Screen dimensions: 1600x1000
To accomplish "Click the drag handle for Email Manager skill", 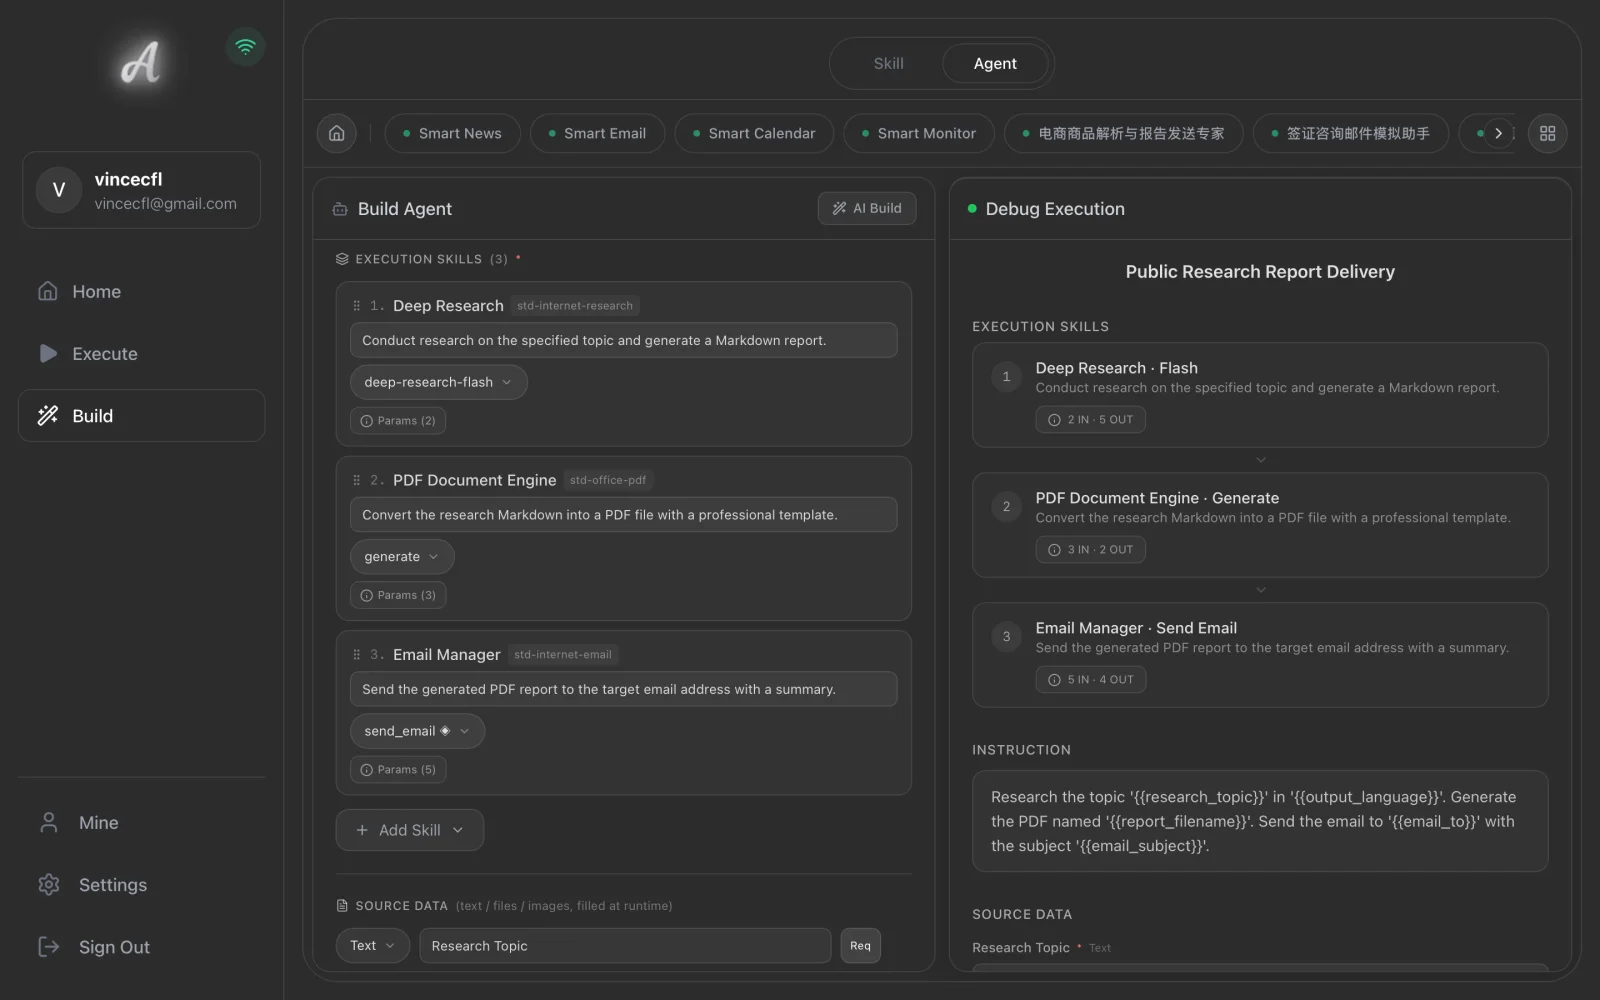I will point(356,655).
